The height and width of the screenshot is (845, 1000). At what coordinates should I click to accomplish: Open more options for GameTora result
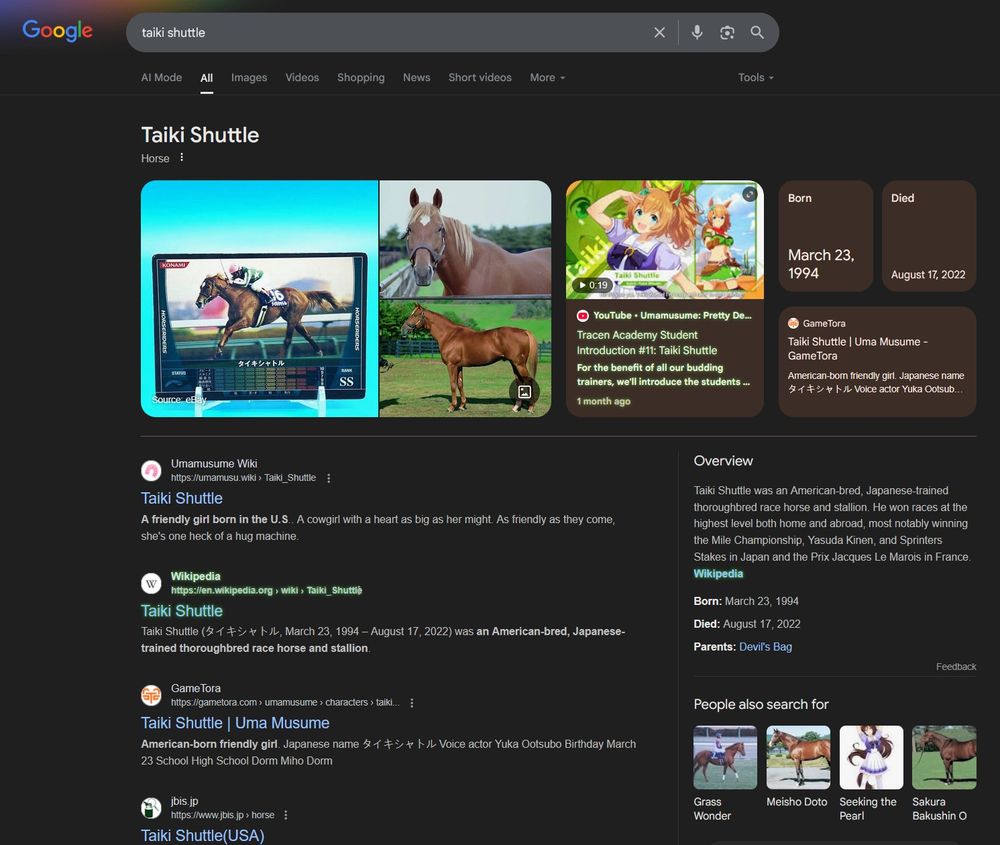click(412, 703)
